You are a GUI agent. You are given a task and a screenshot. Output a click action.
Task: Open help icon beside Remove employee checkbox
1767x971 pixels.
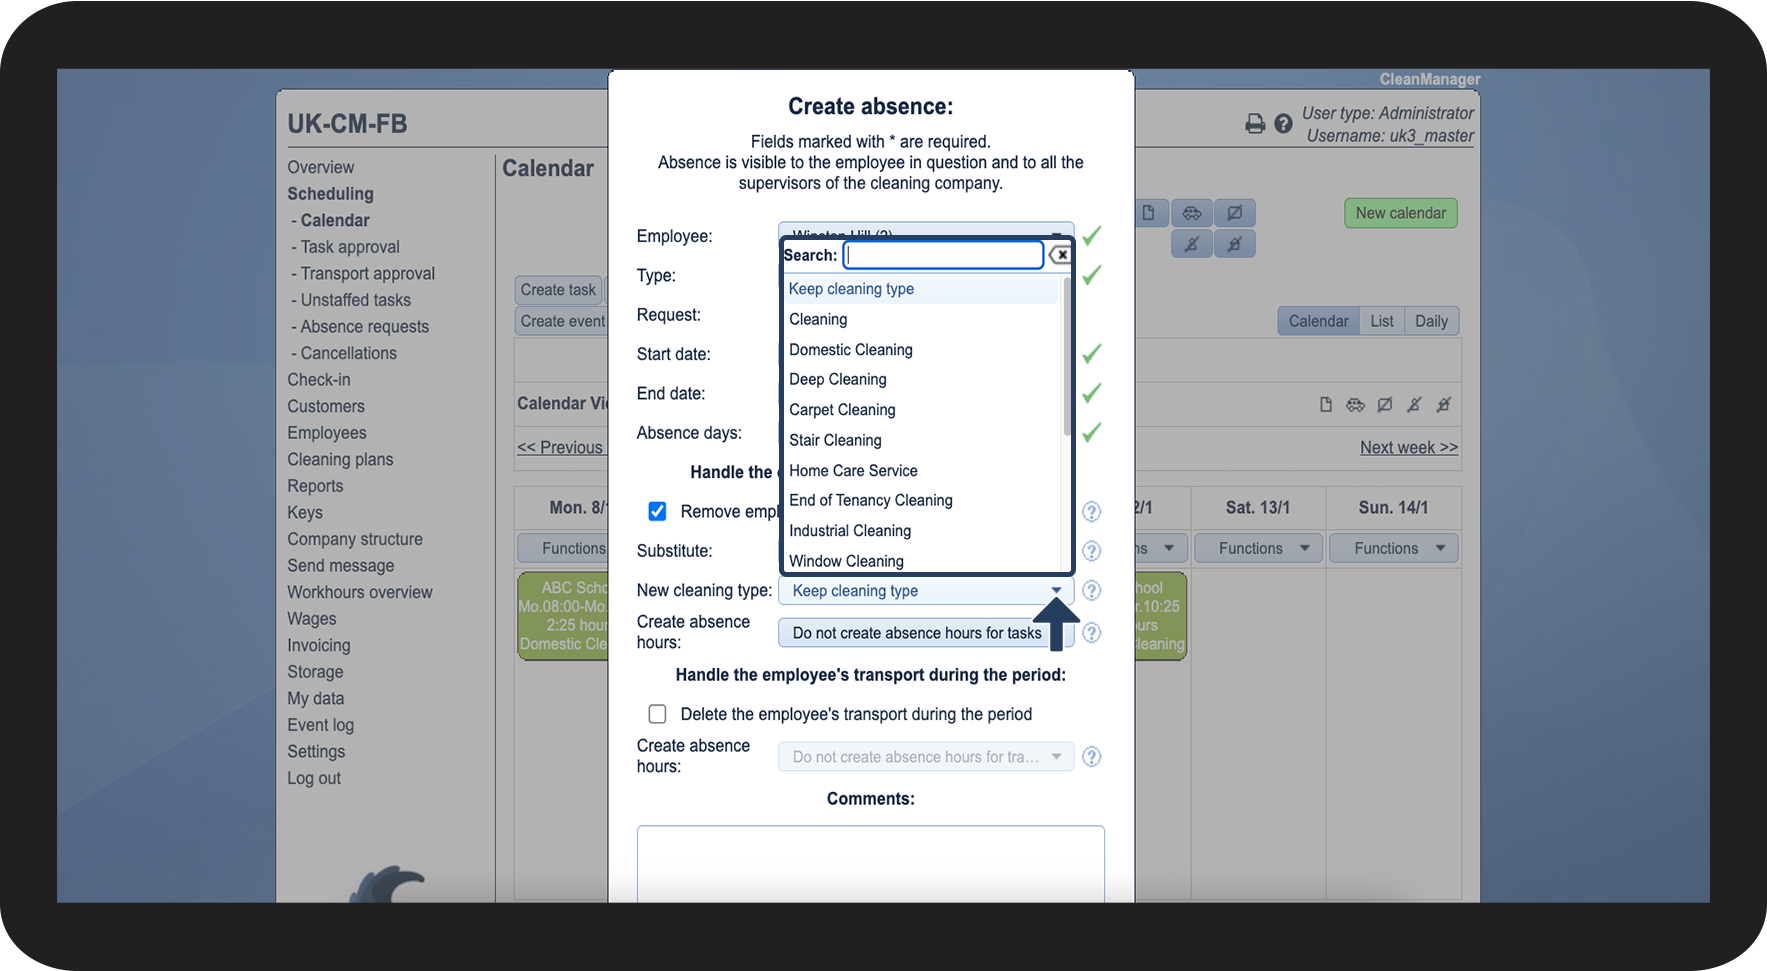1092,512
